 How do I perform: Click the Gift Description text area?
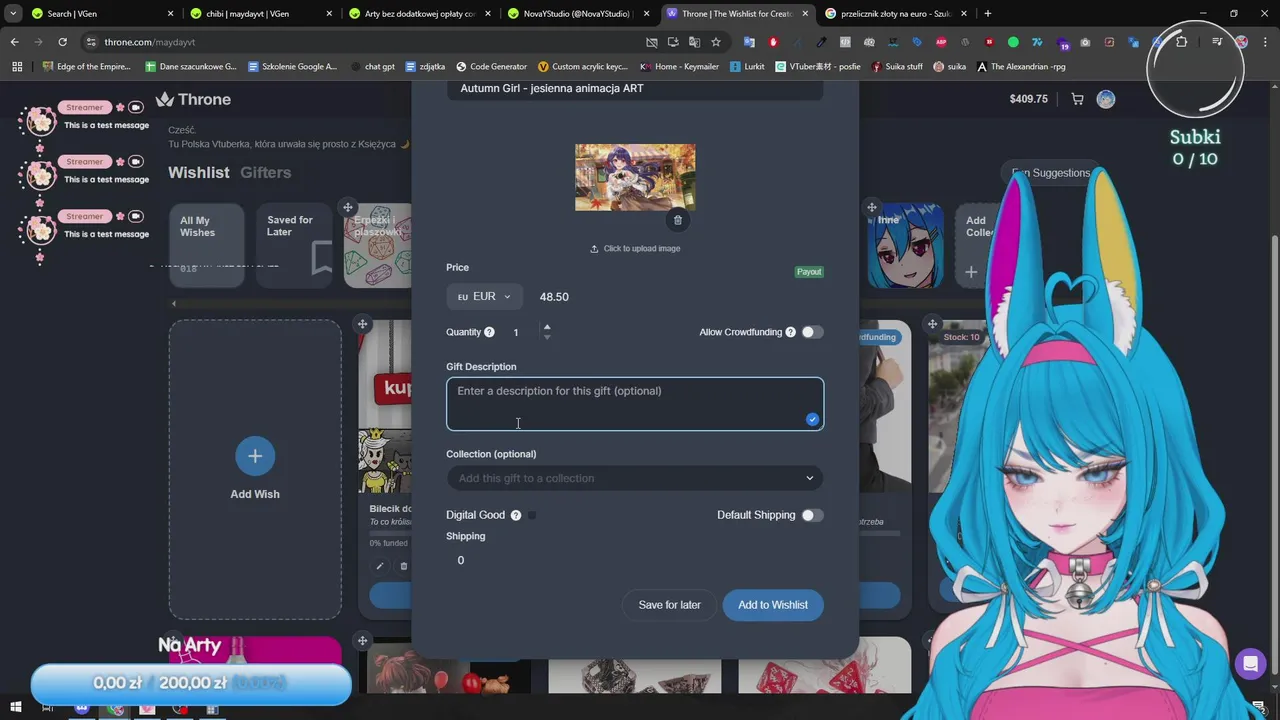635,404
